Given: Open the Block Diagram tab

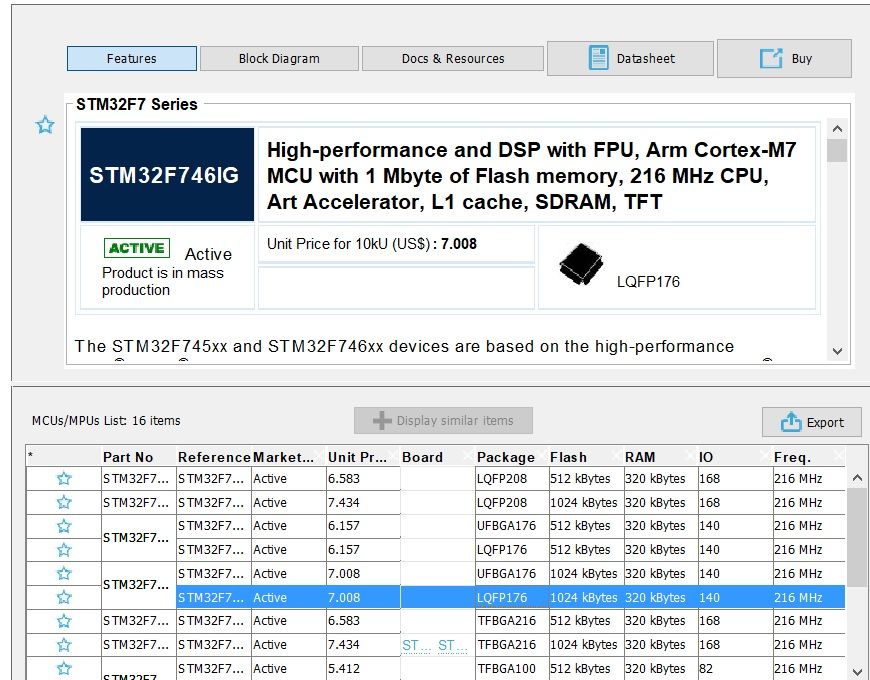Looking at the screenshot, I should pos(279,58).
